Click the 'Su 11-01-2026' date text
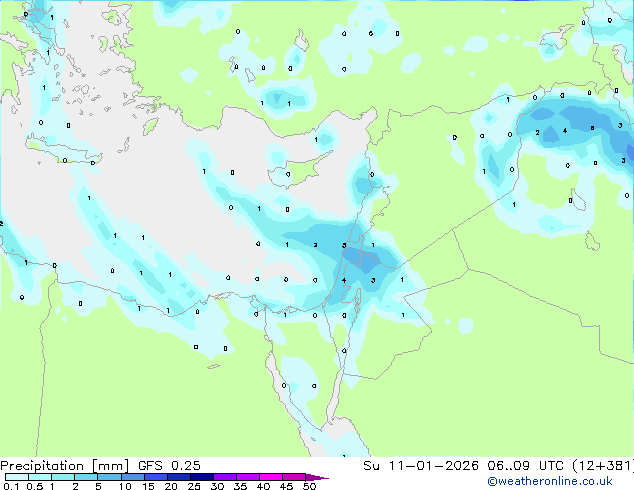 coord(421,466)
